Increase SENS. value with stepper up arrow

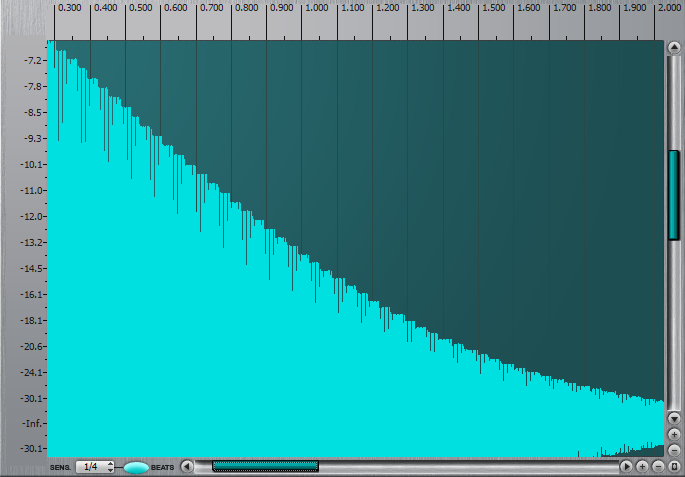click(x=110, y=464)
